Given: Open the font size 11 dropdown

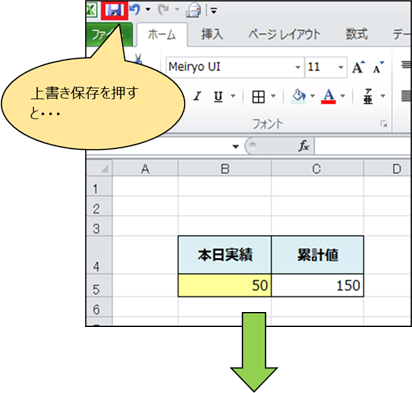Looking at the screenshot, I should tap(341, 67).
